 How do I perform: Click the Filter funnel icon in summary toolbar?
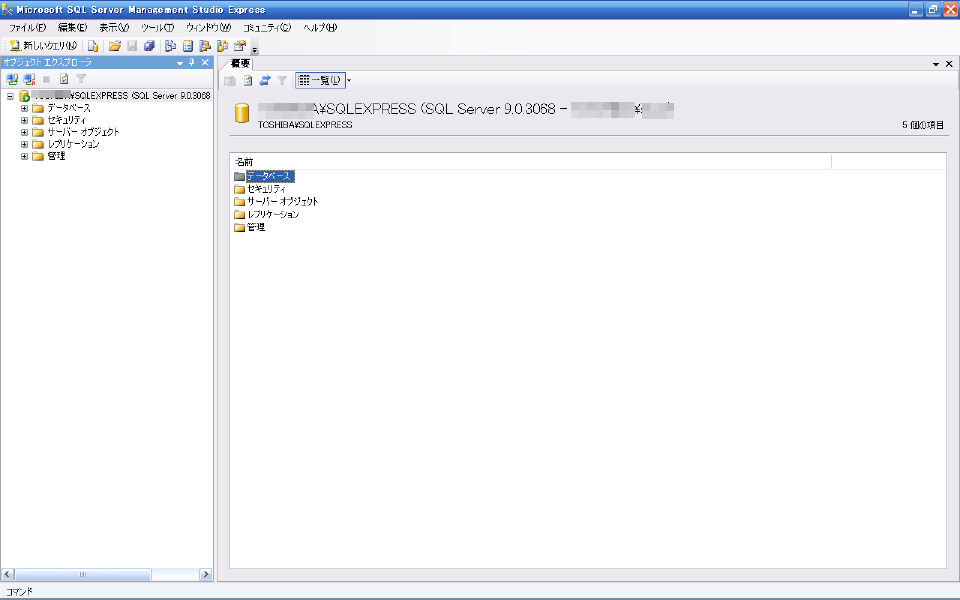tap(282, 80)
